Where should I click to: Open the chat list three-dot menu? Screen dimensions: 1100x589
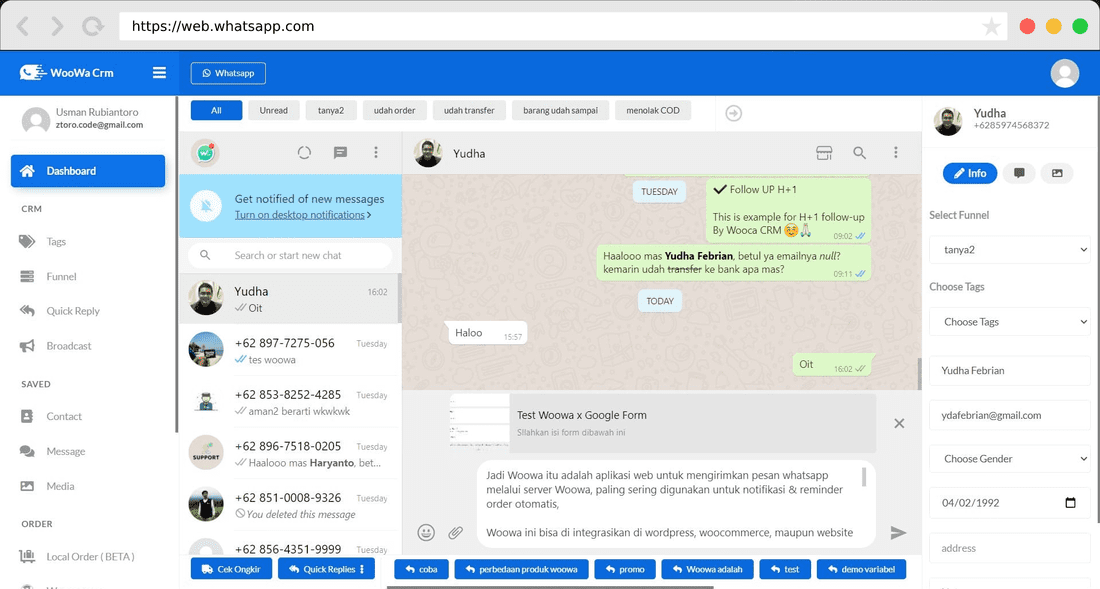coord(376,152)
